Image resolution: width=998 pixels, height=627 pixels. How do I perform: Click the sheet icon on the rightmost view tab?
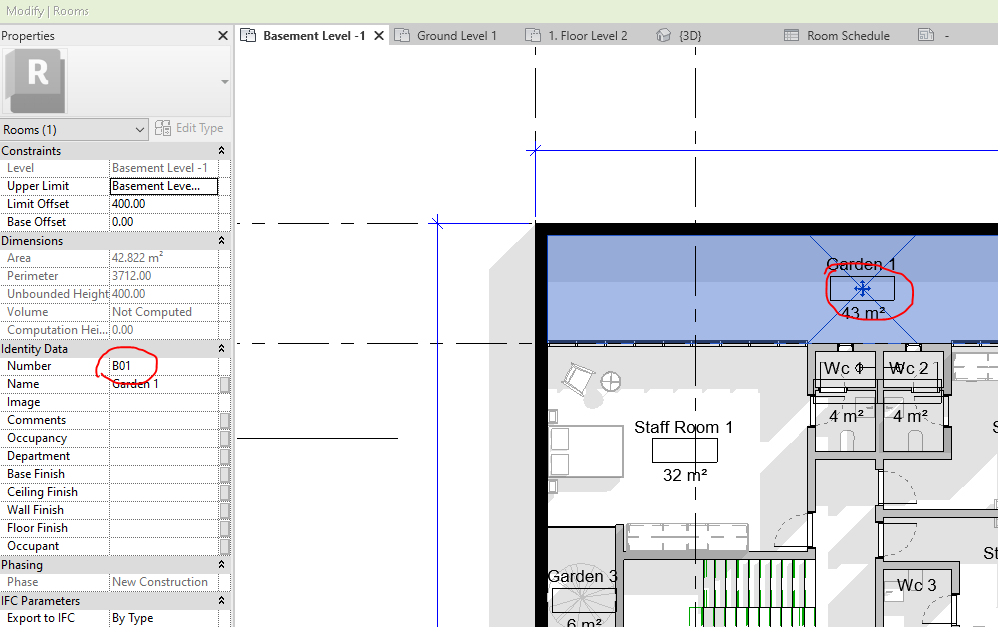(928, 34)
